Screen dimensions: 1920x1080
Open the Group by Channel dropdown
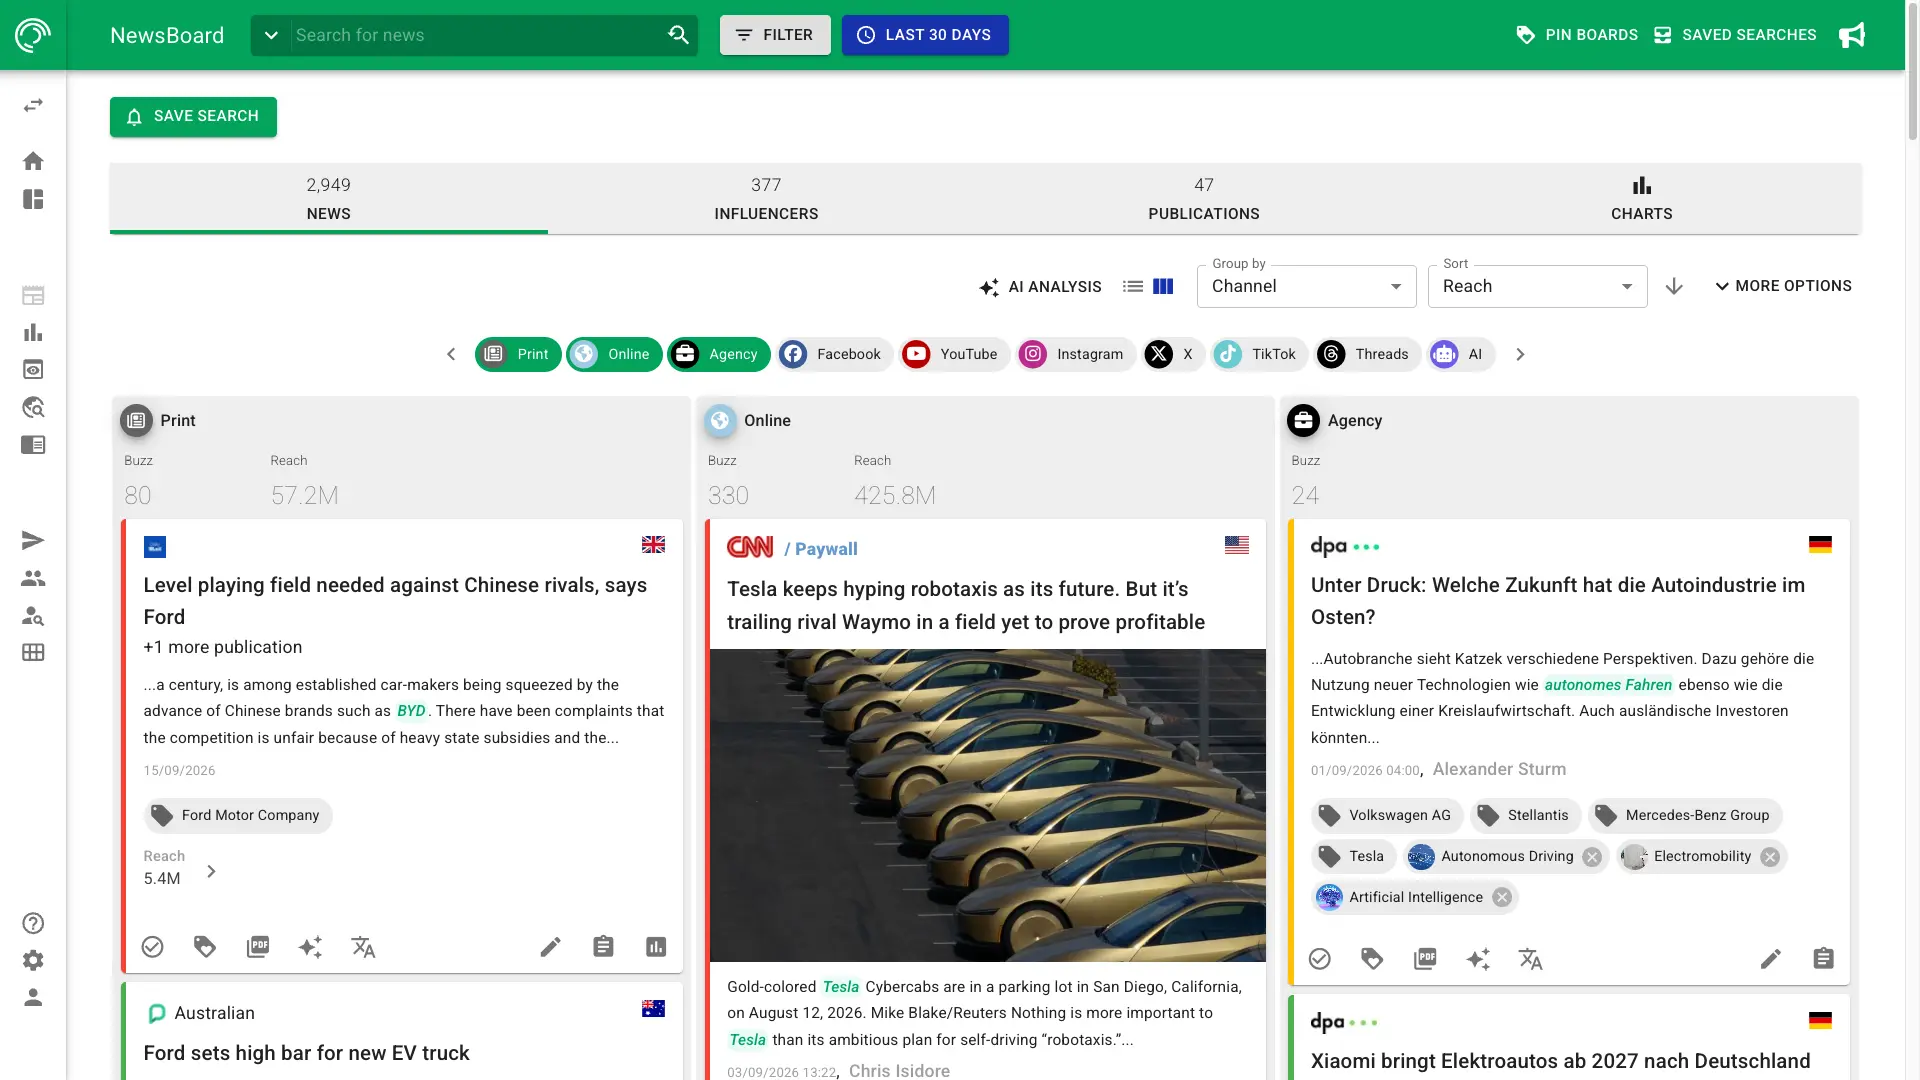pyautogui.click(x=1306, y=286)
